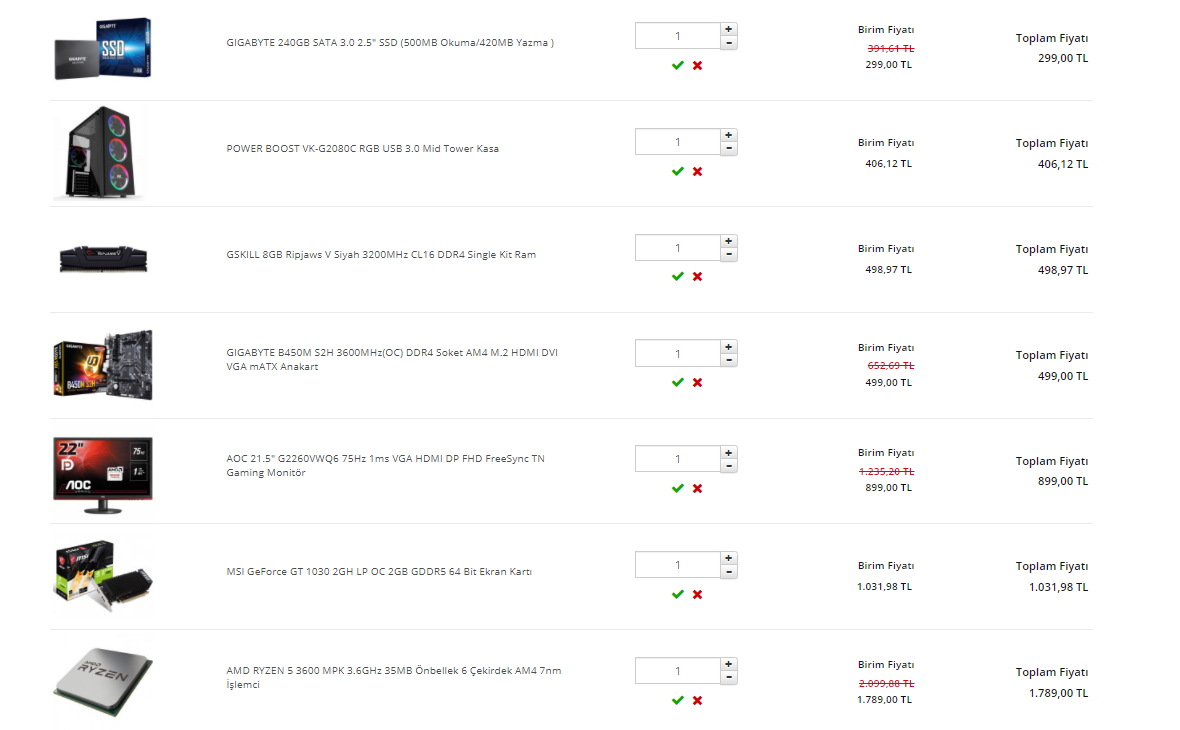Open AOC 21.5" G2260VWQ6 monitor product link

[385, 466]
